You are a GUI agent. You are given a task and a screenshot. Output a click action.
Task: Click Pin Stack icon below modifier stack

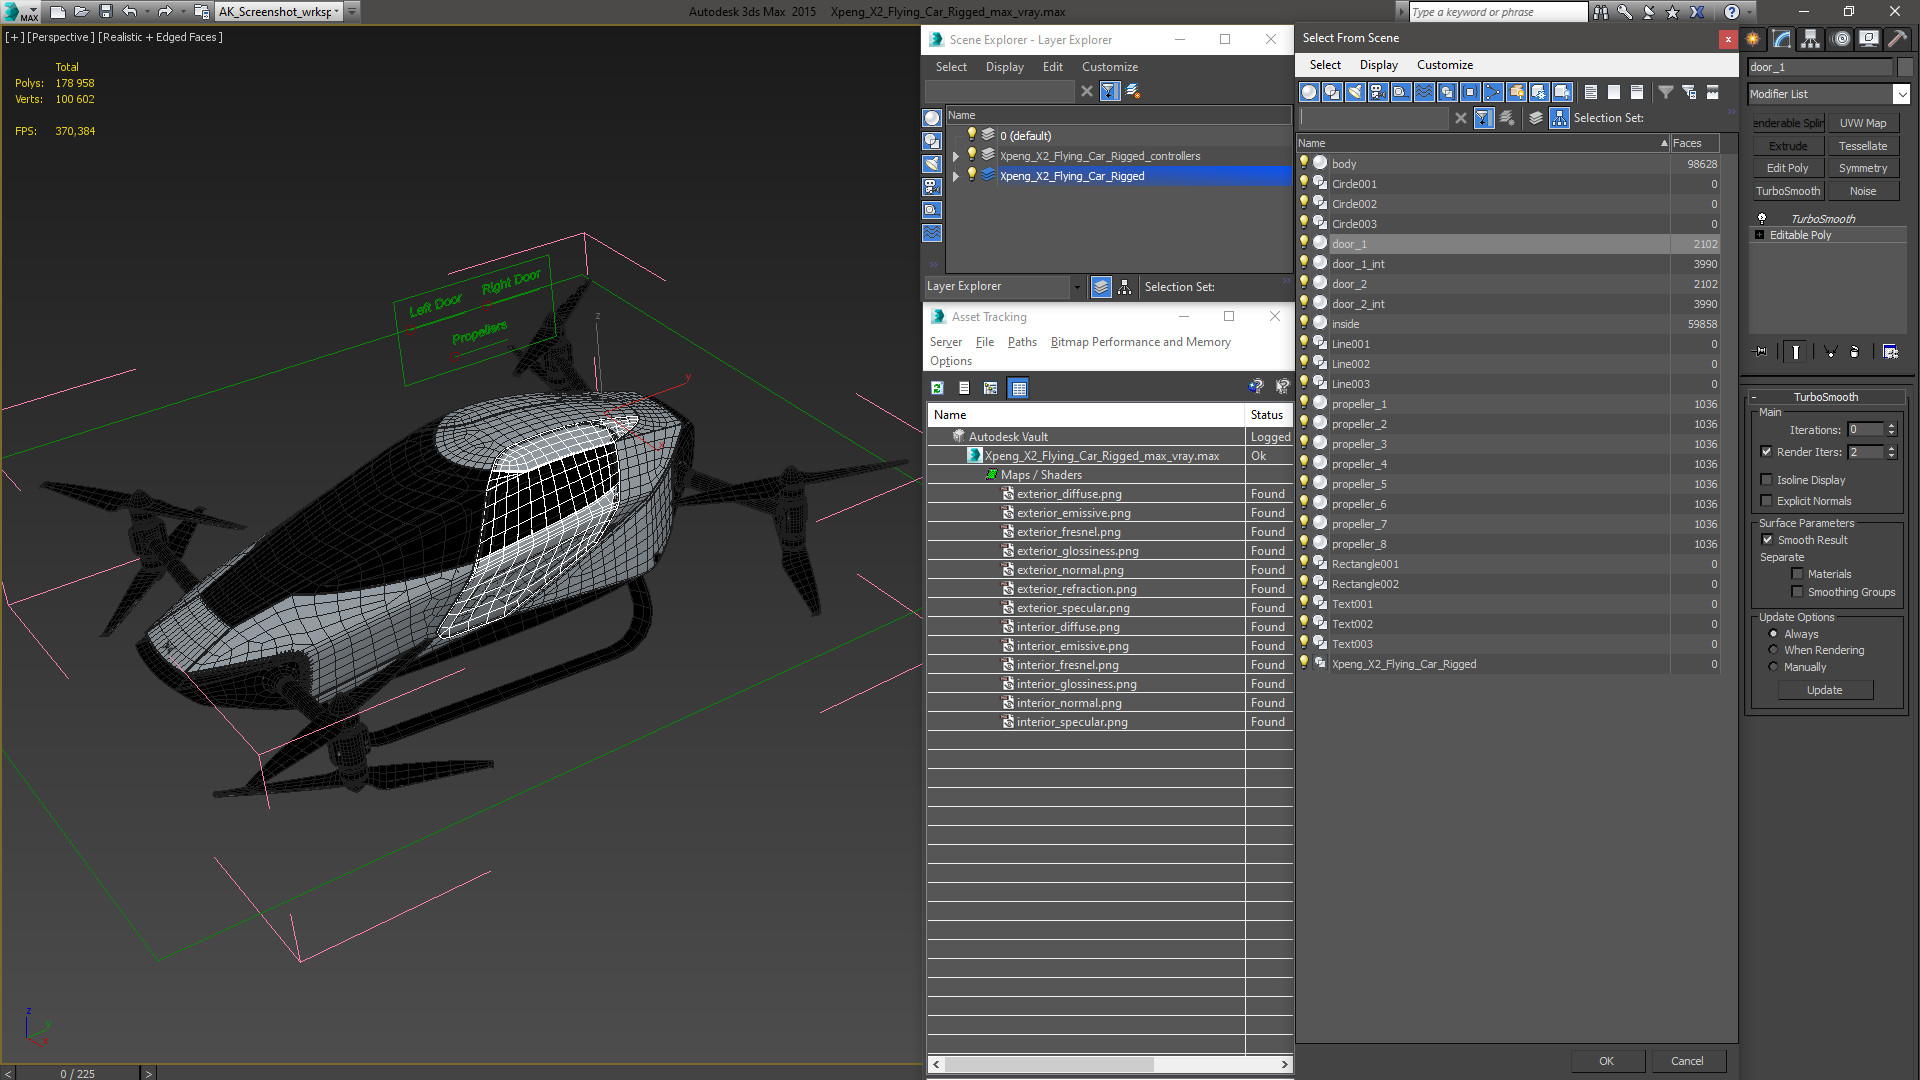1762,352
